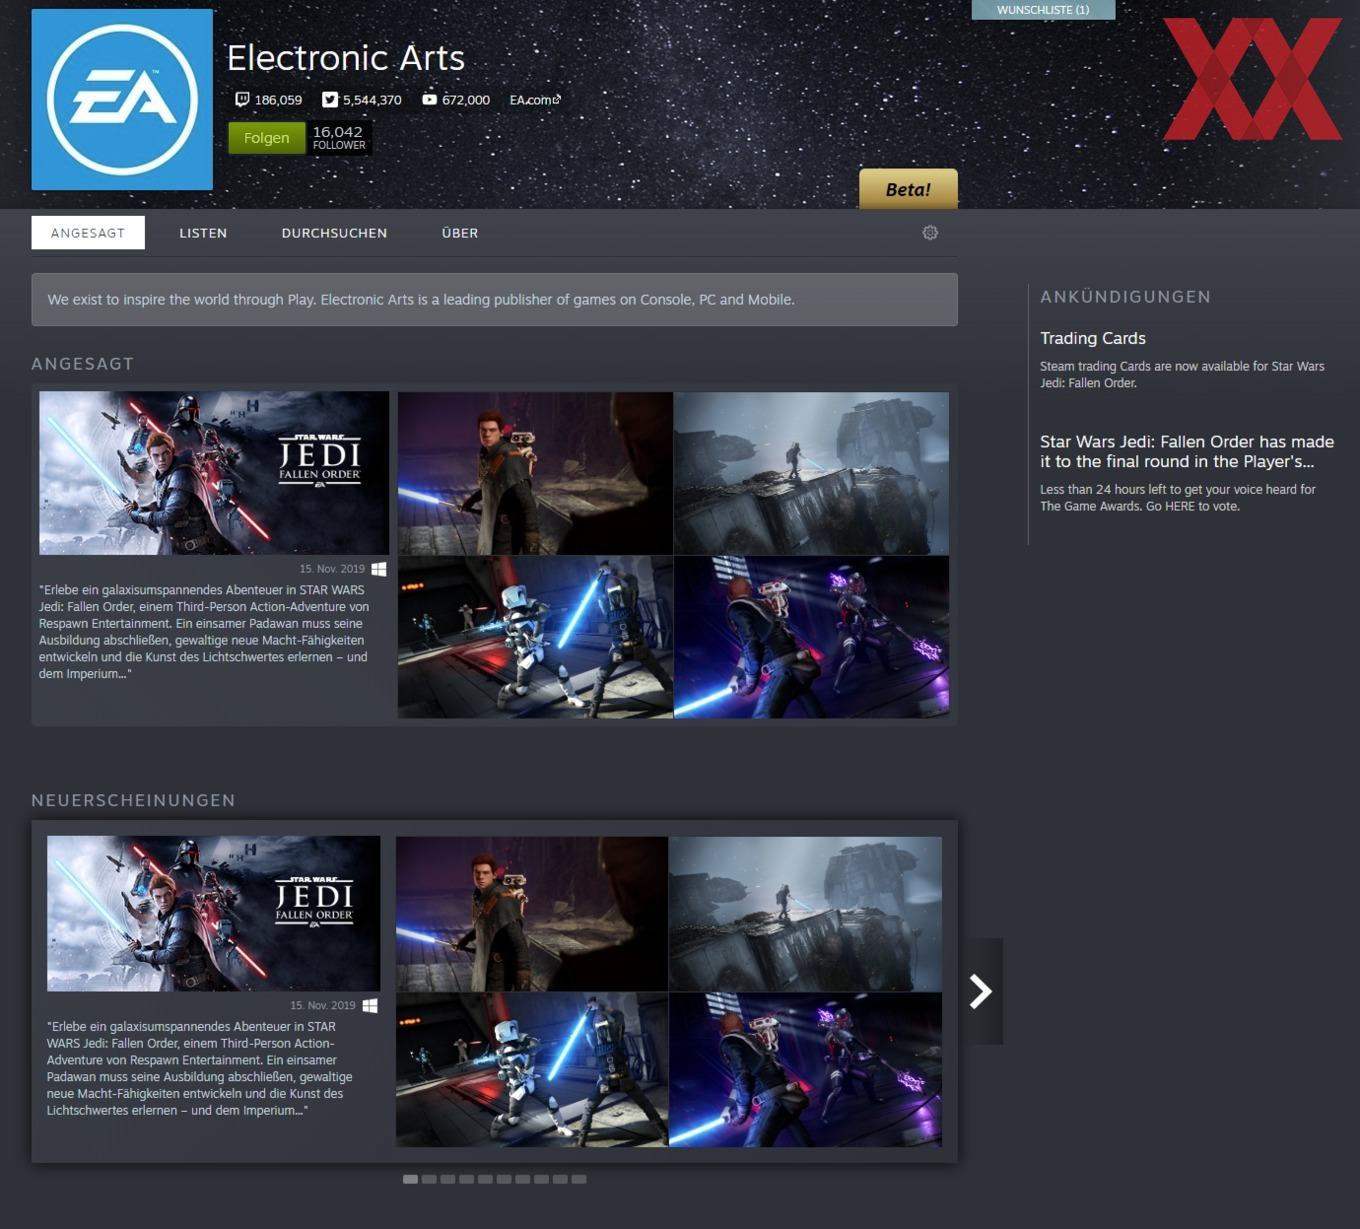Open the YouTube link showing 672,000
The image size is (1360, 1229).
tap(456, 100)
